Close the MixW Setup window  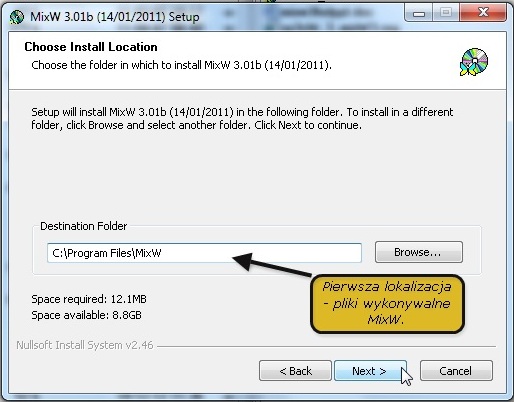click(483, 13)
